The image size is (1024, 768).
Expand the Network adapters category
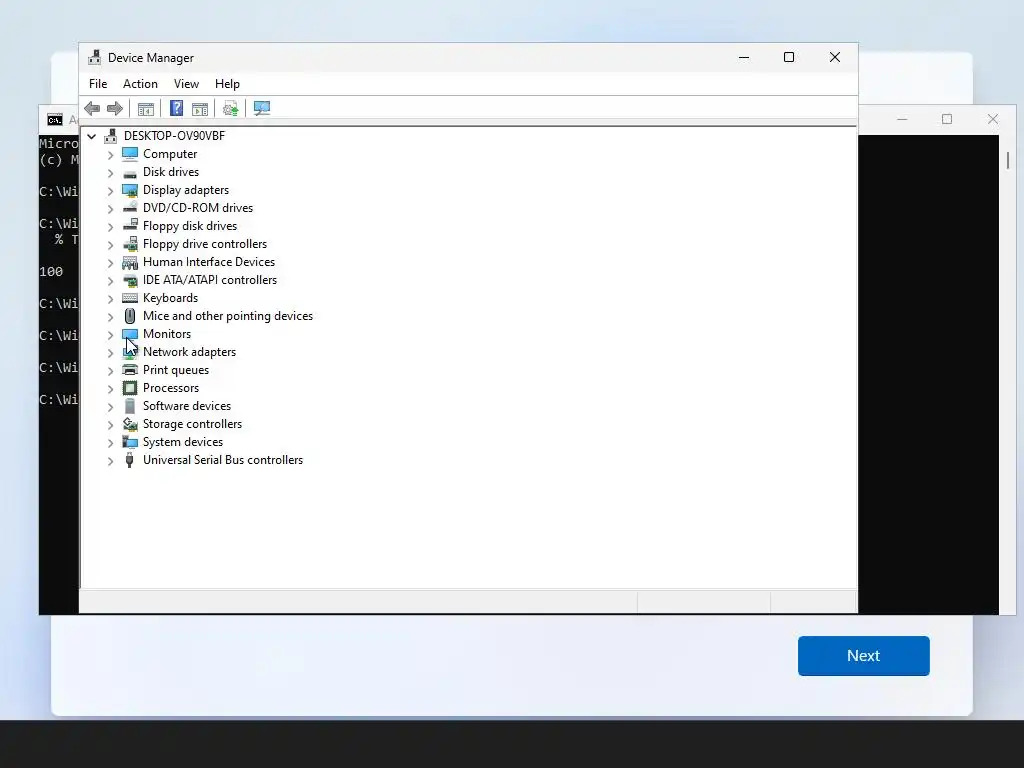(x=110, y=353)
